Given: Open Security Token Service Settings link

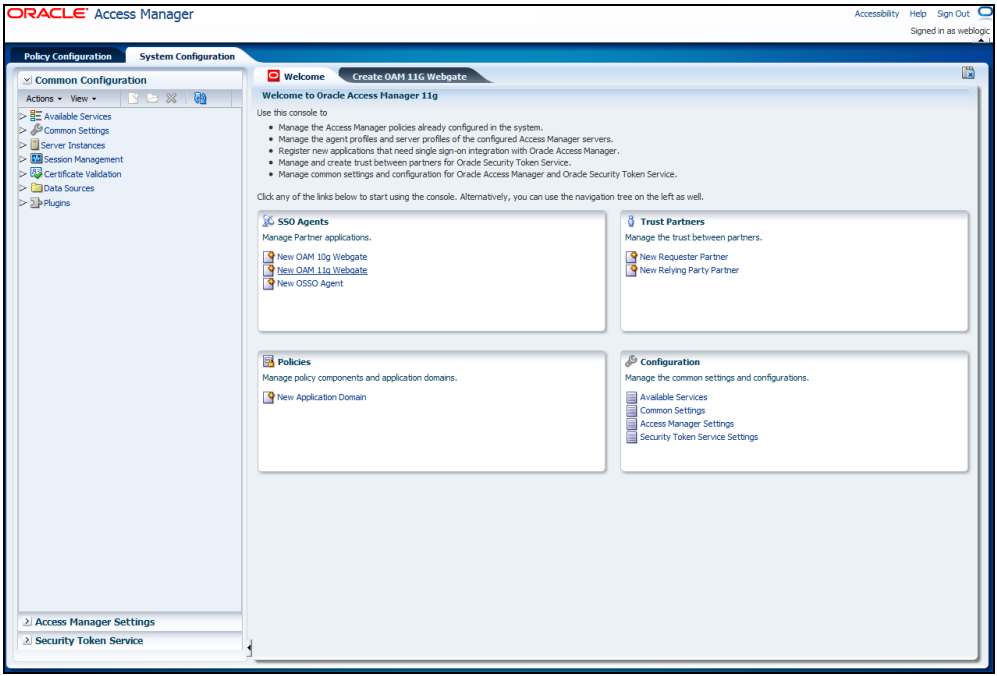Looking at the screenshot, I should [699, 438].
